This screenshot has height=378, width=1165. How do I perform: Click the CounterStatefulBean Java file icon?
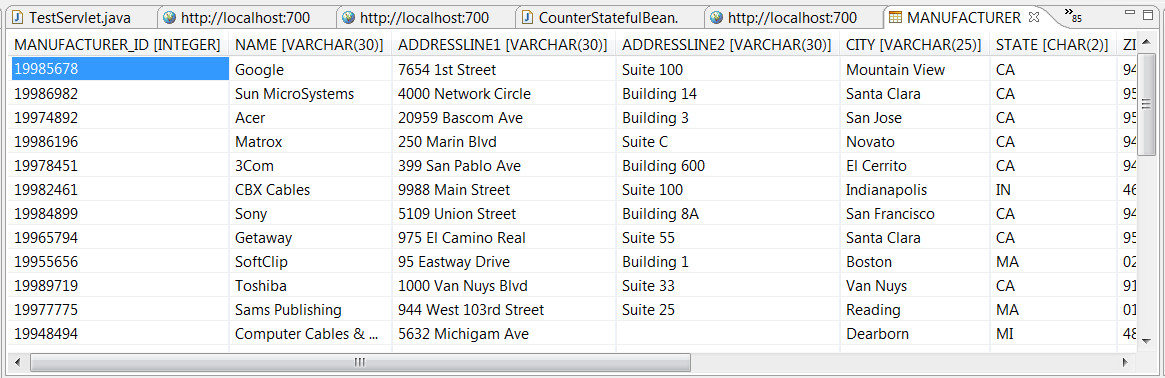(527, 18)
